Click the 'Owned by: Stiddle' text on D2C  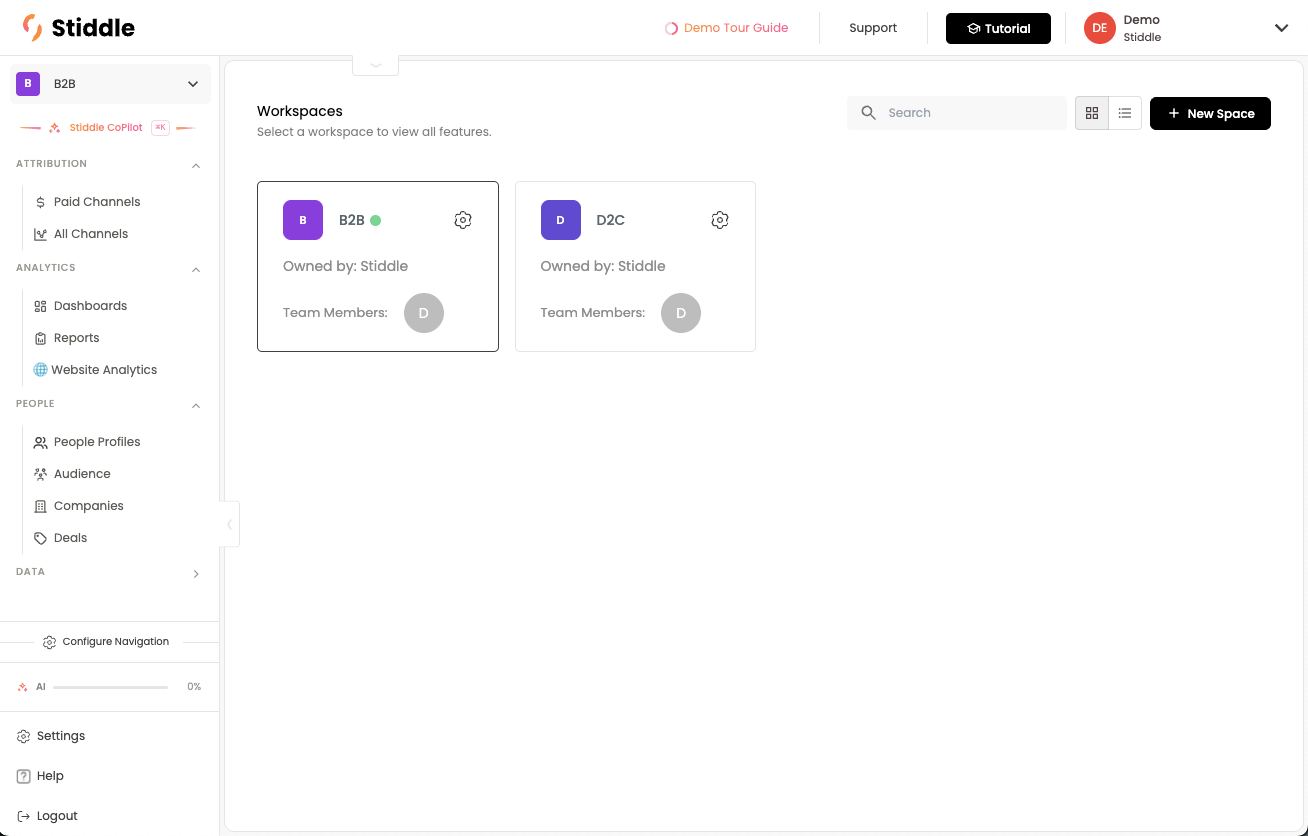[x=603, y=266]
